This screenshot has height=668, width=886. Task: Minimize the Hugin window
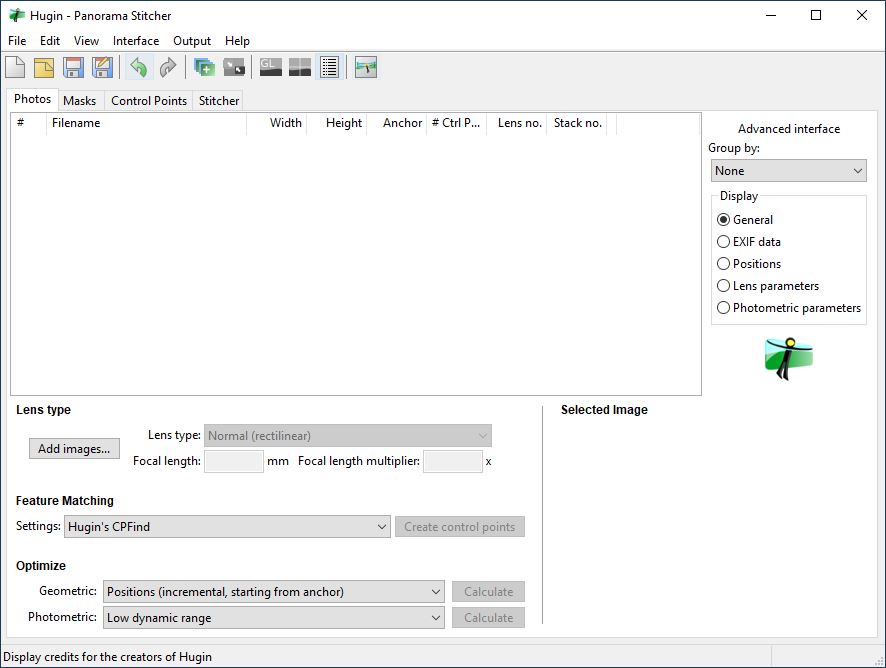click(771, 15)
